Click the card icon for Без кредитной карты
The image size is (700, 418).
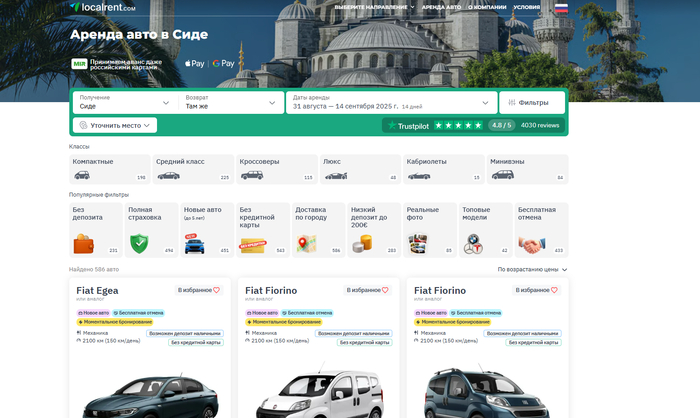tap(253, 245)
